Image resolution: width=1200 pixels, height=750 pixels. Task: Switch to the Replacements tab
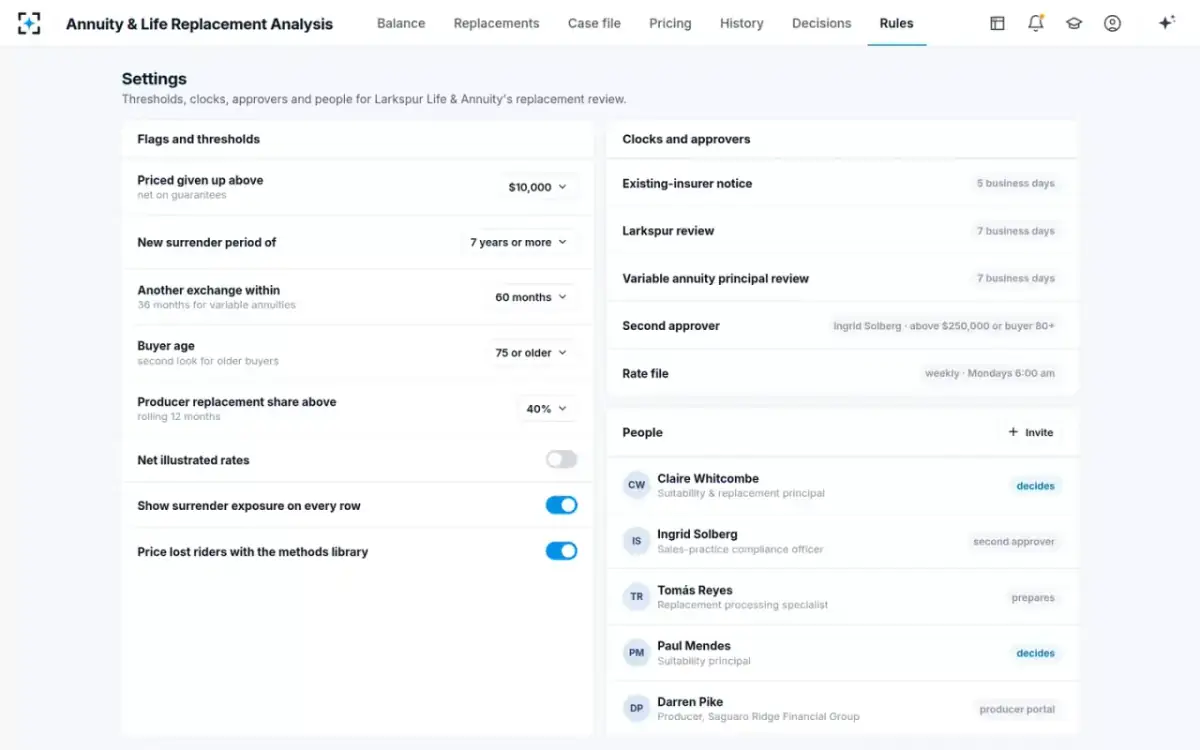pos(496,23)
